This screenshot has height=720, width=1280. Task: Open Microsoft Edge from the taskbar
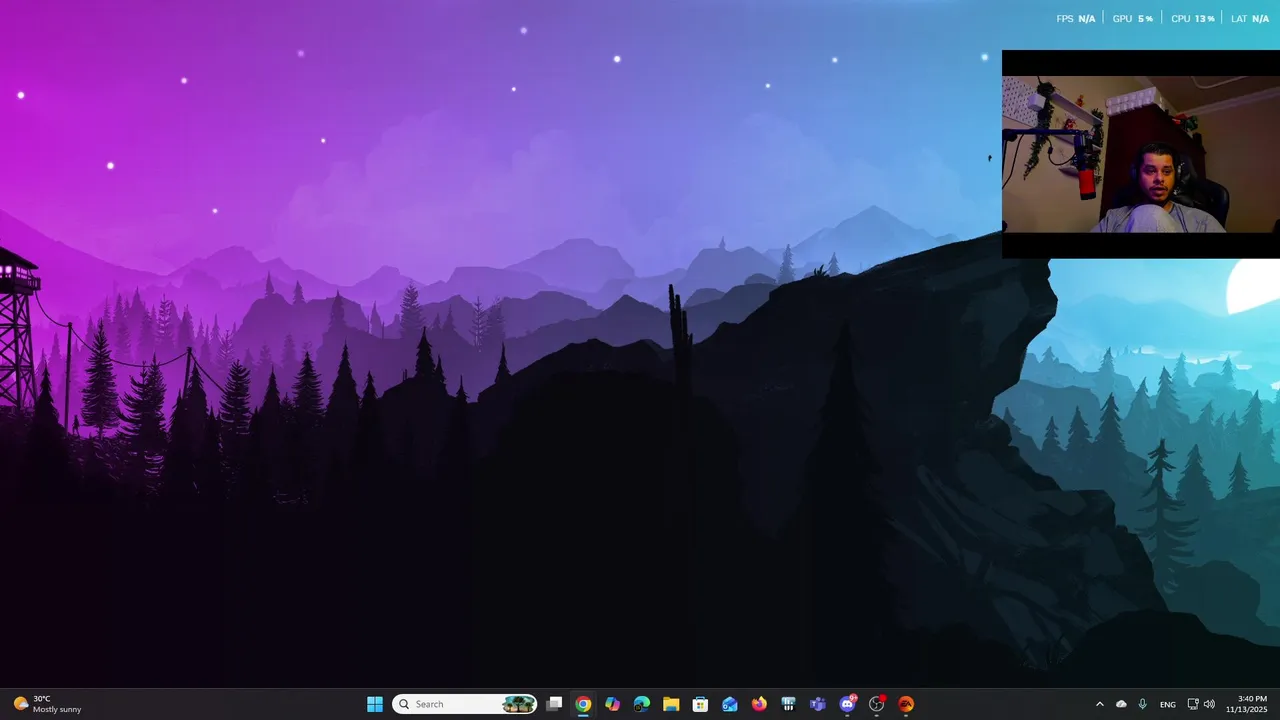(x=642, y=704)
